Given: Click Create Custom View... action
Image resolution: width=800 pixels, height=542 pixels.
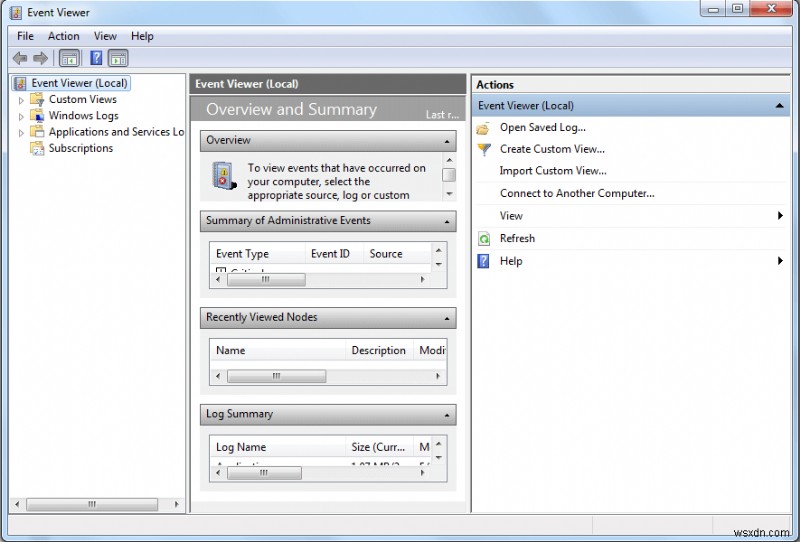Looking at the screenshot, I should pyautogui.click(x=552, y=149).
